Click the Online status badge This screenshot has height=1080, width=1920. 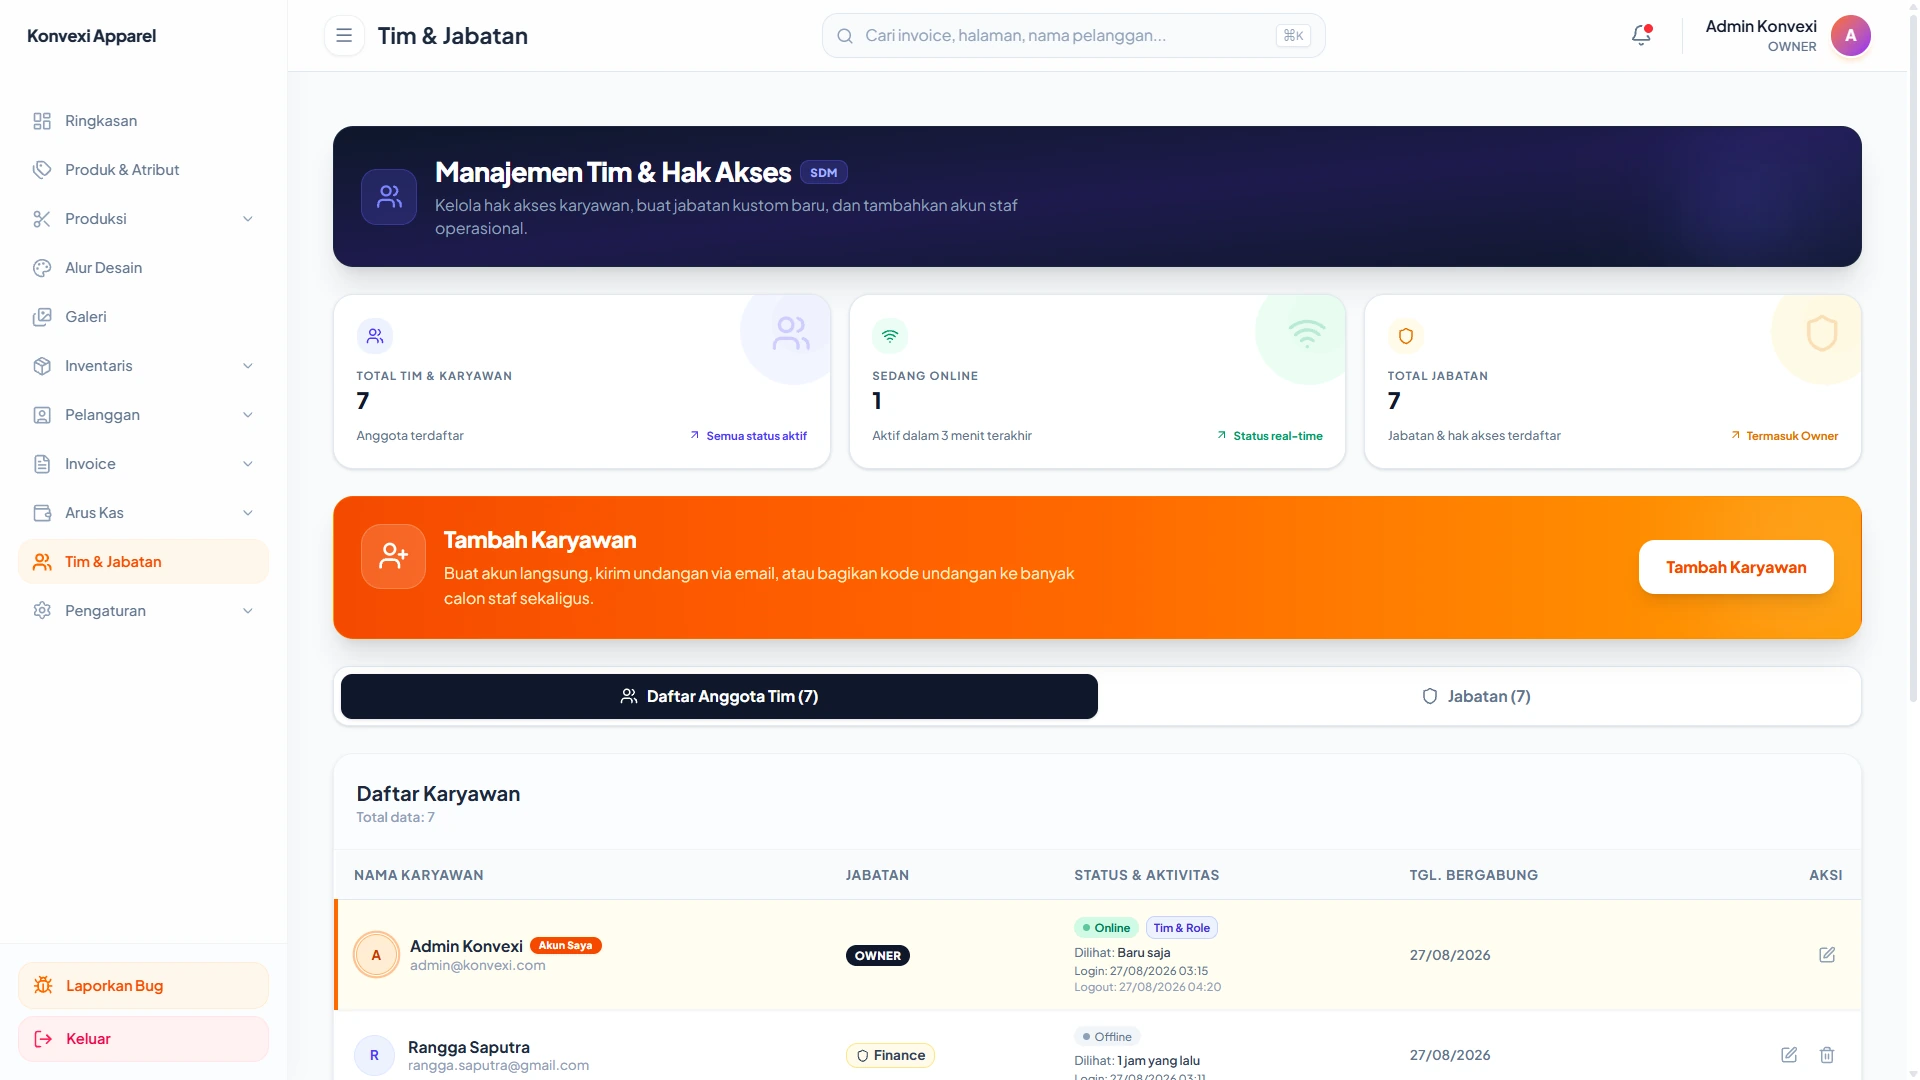(x=1106, y=928)
